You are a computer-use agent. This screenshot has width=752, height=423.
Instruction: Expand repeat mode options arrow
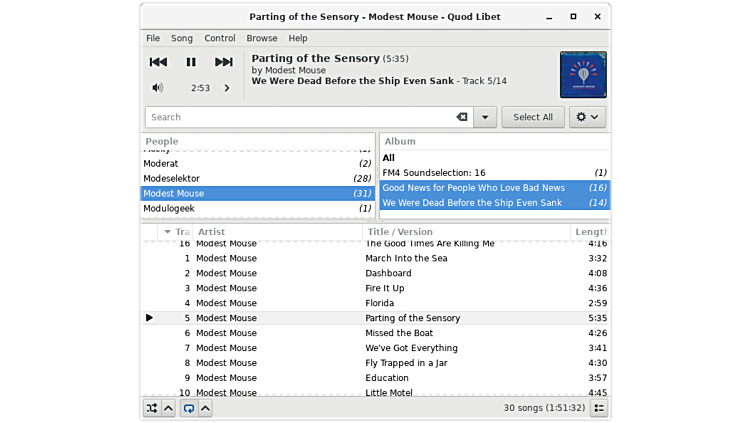pyautogui.click(x=205, y=408)
